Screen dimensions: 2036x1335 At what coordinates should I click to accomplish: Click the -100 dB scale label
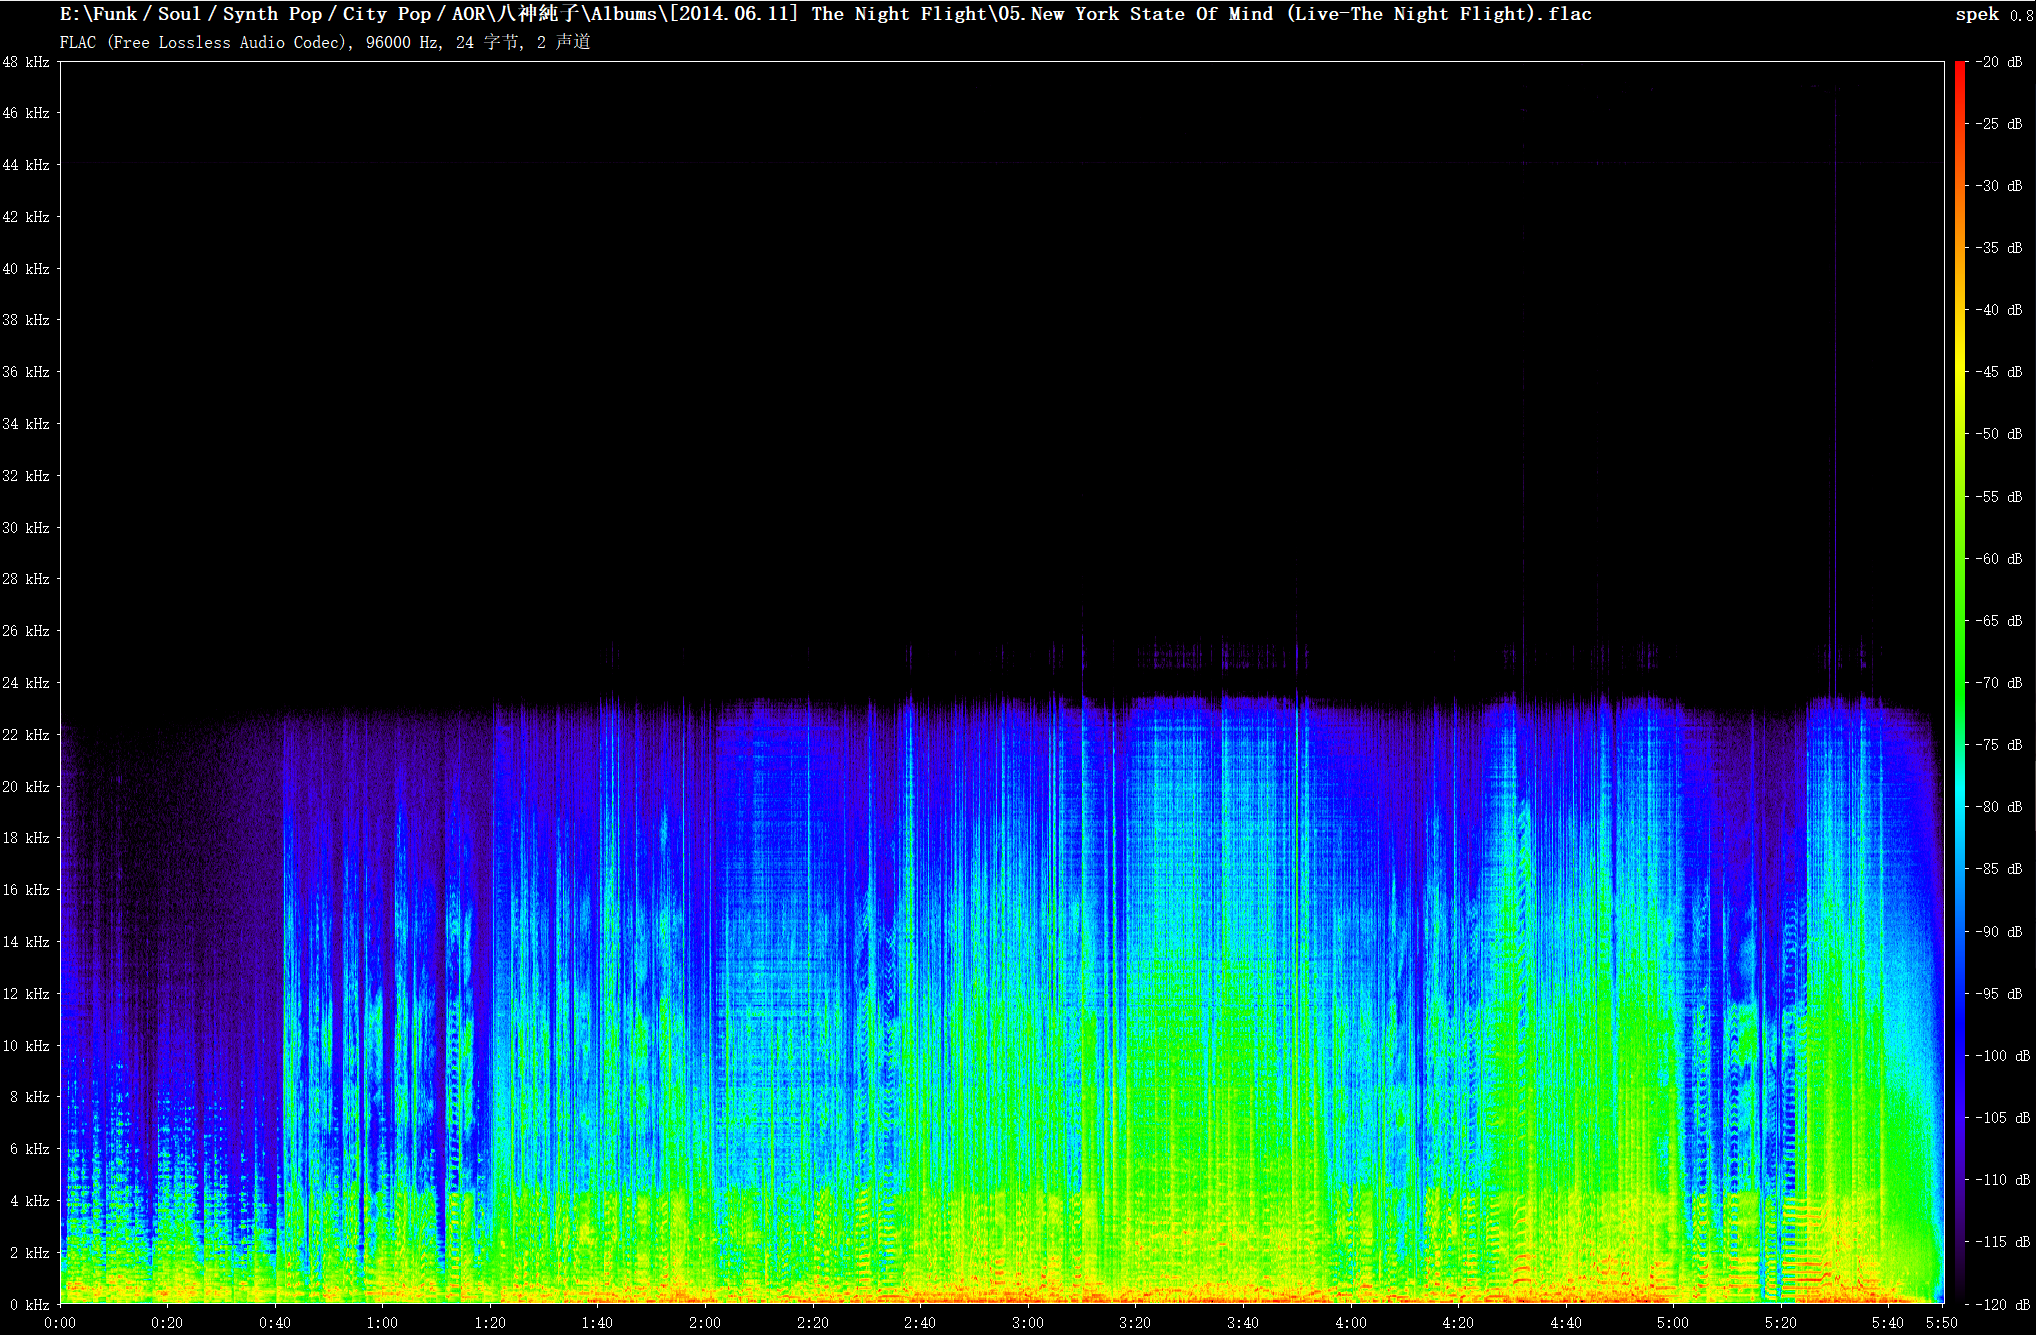2003,1056
